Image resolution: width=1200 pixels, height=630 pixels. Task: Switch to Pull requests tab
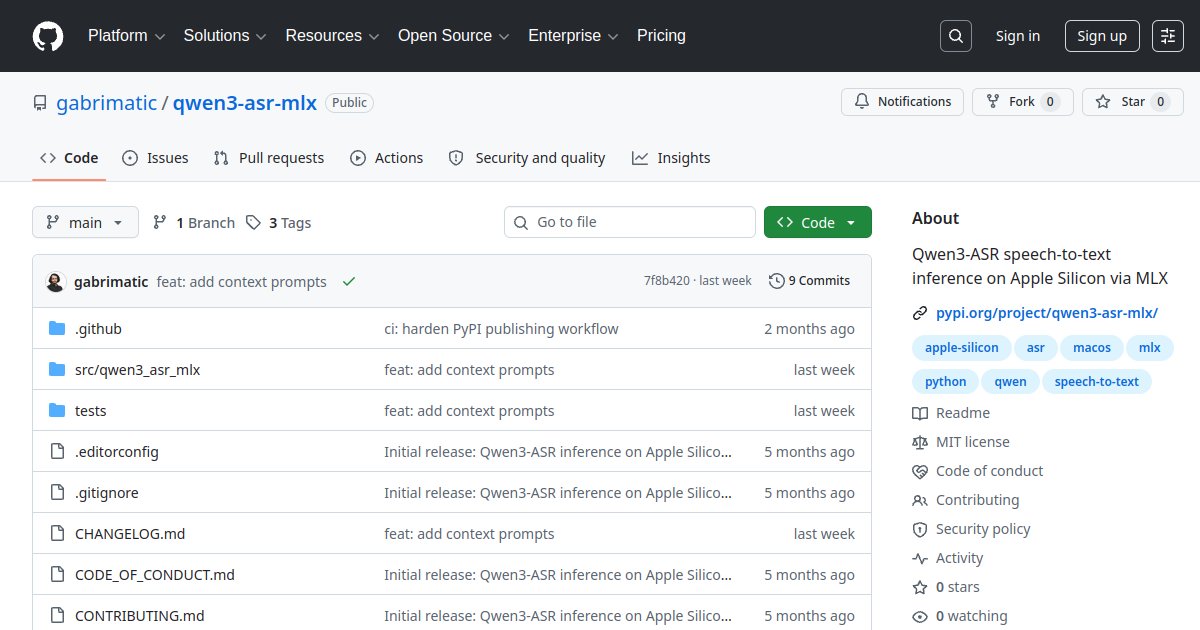[x=269, y=158]
